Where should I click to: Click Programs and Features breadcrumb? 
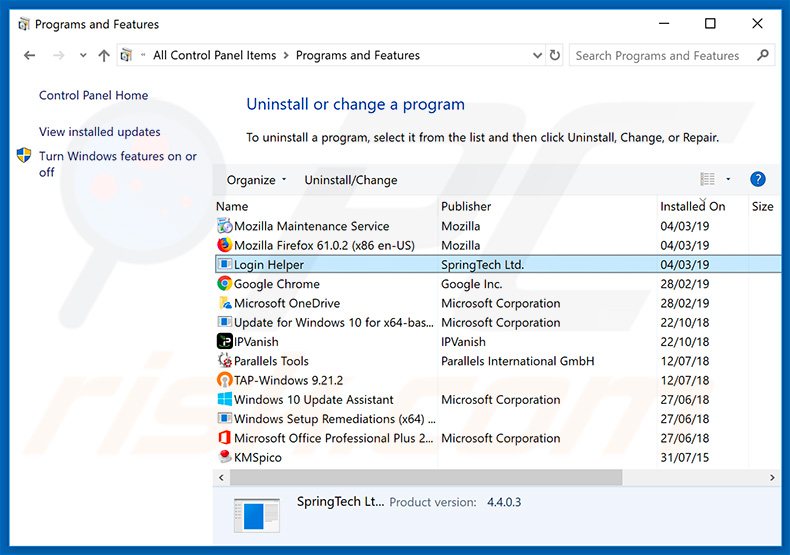pos(358,55)
